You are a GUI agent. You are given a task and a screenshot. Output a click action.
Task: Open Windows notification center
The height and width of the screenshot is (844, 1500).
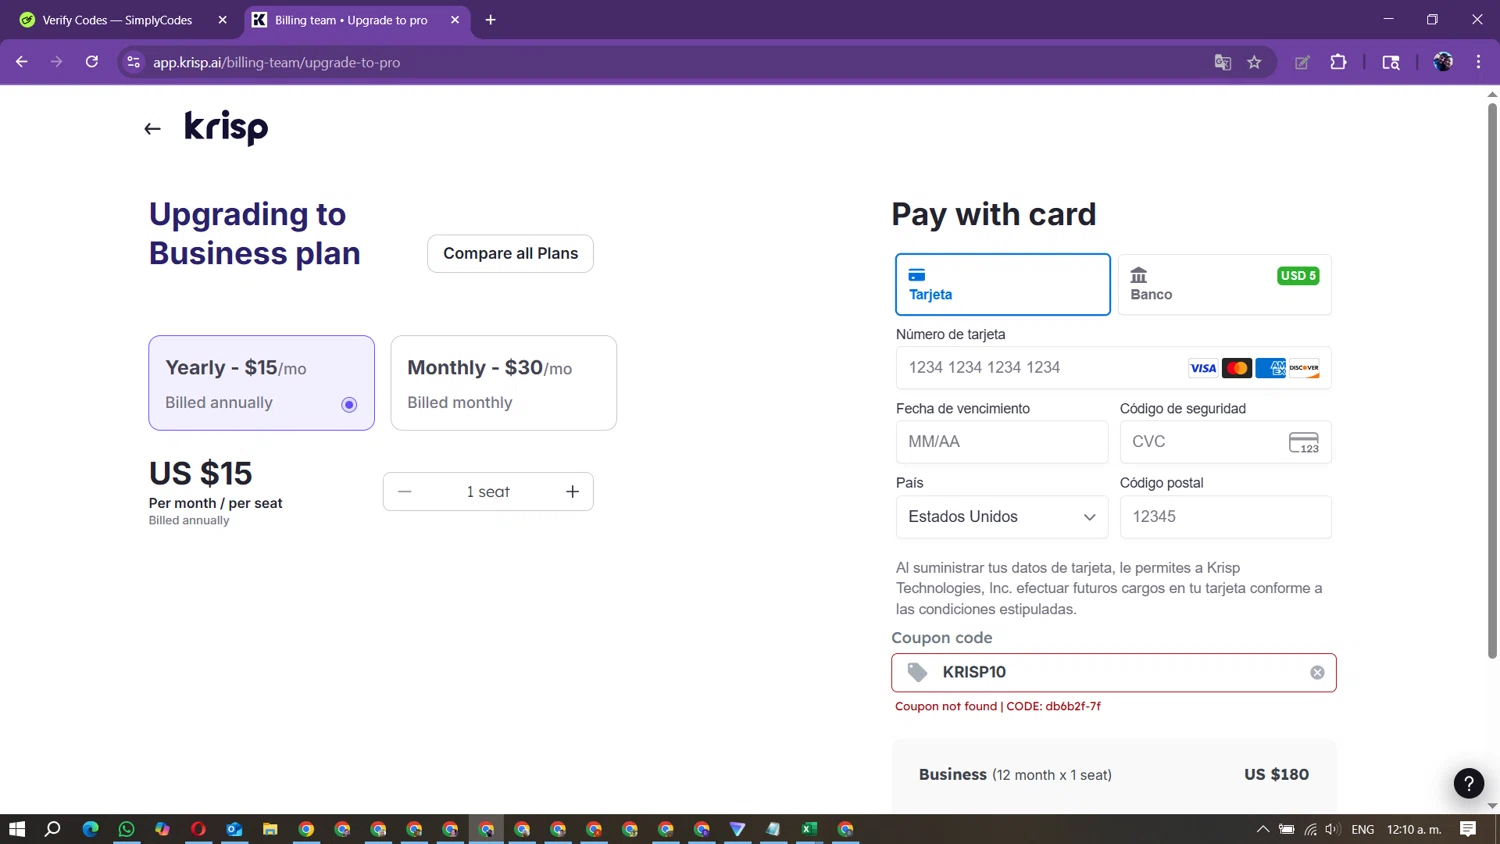(x=1468, y=829)
